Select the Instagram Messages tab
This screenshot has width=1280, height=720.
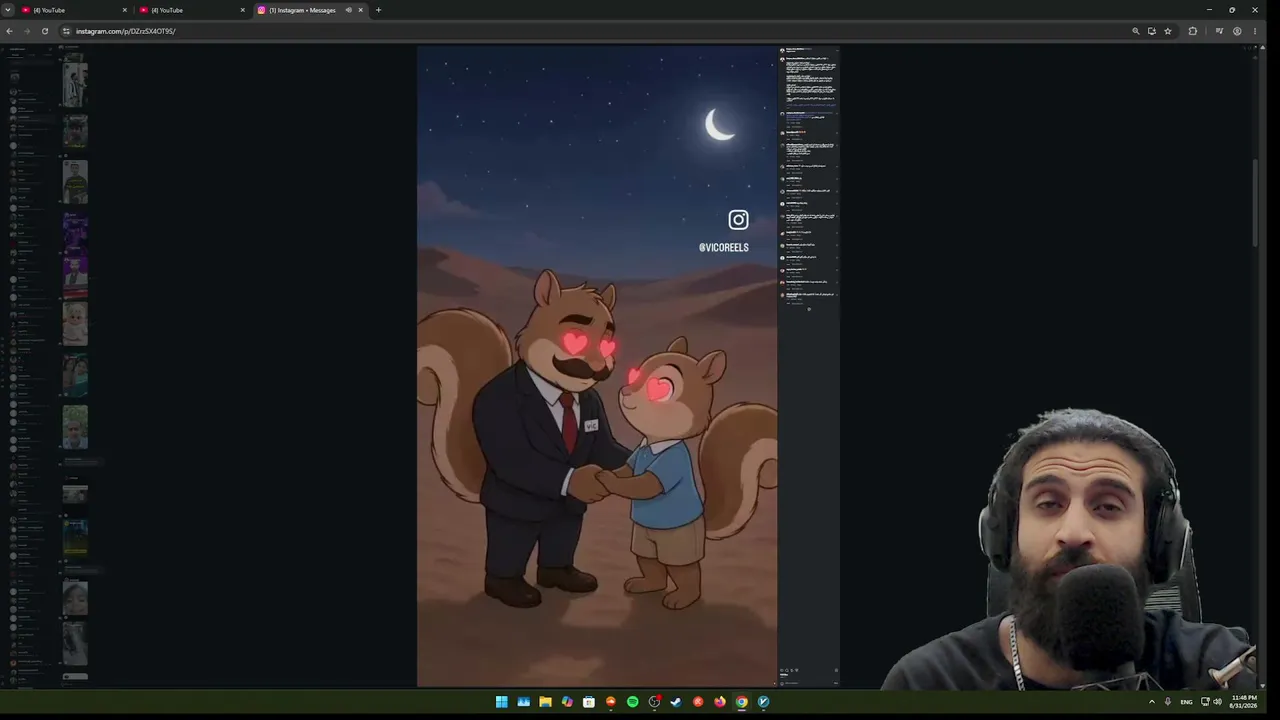(x=311, y=10)
